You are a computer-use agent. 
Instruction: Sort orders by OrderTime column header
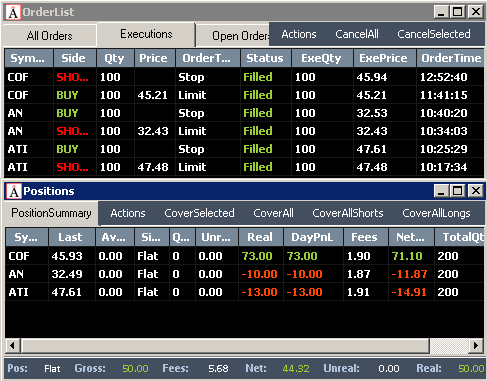click(450, 58)
